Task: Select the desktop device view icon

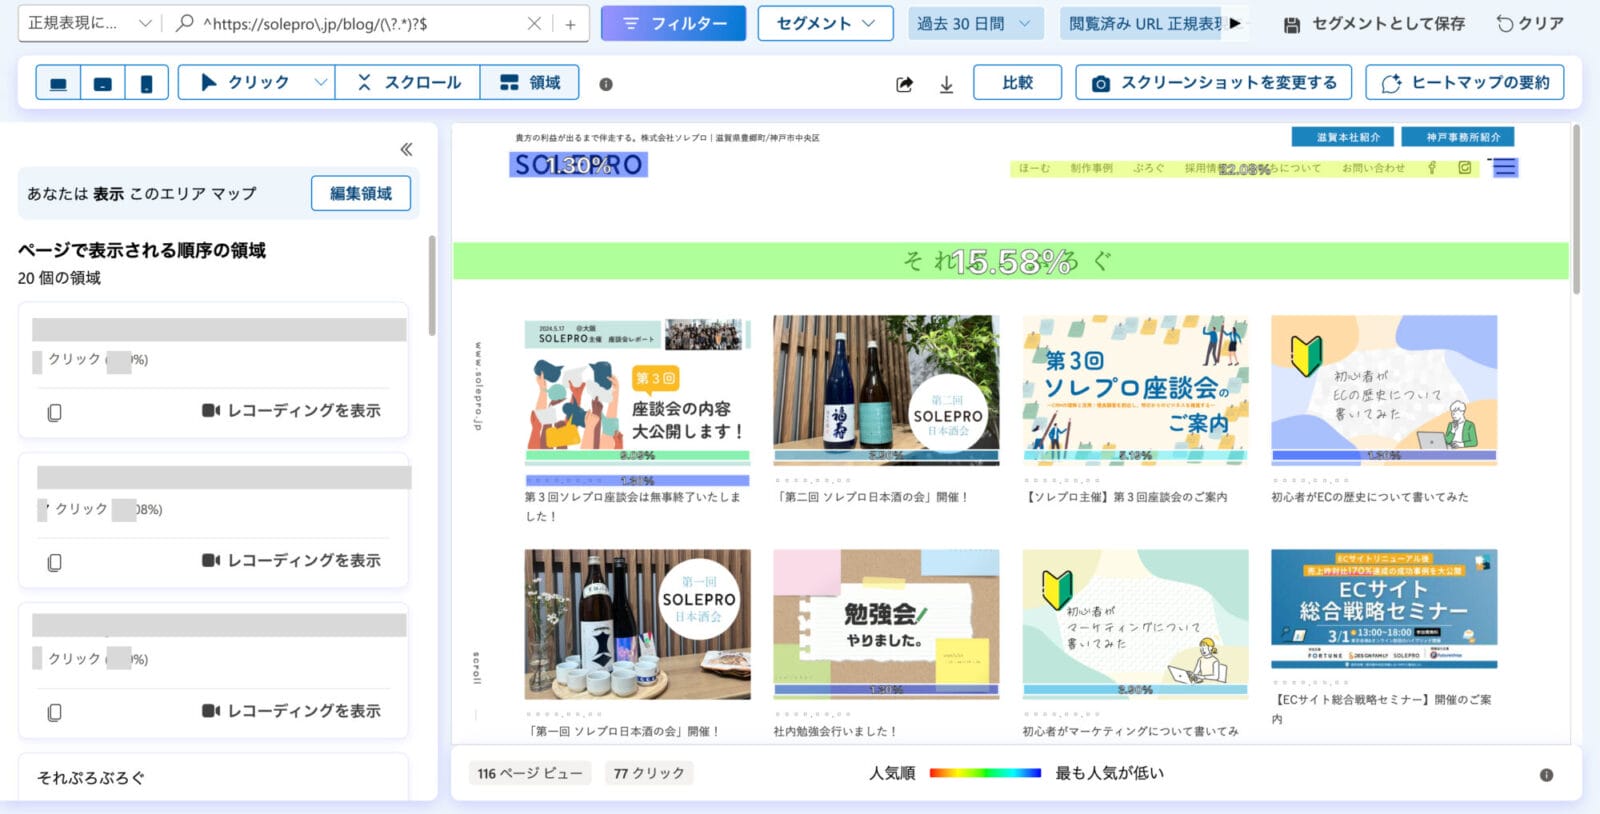Action: pyautogui.click(x=58, y=83)
